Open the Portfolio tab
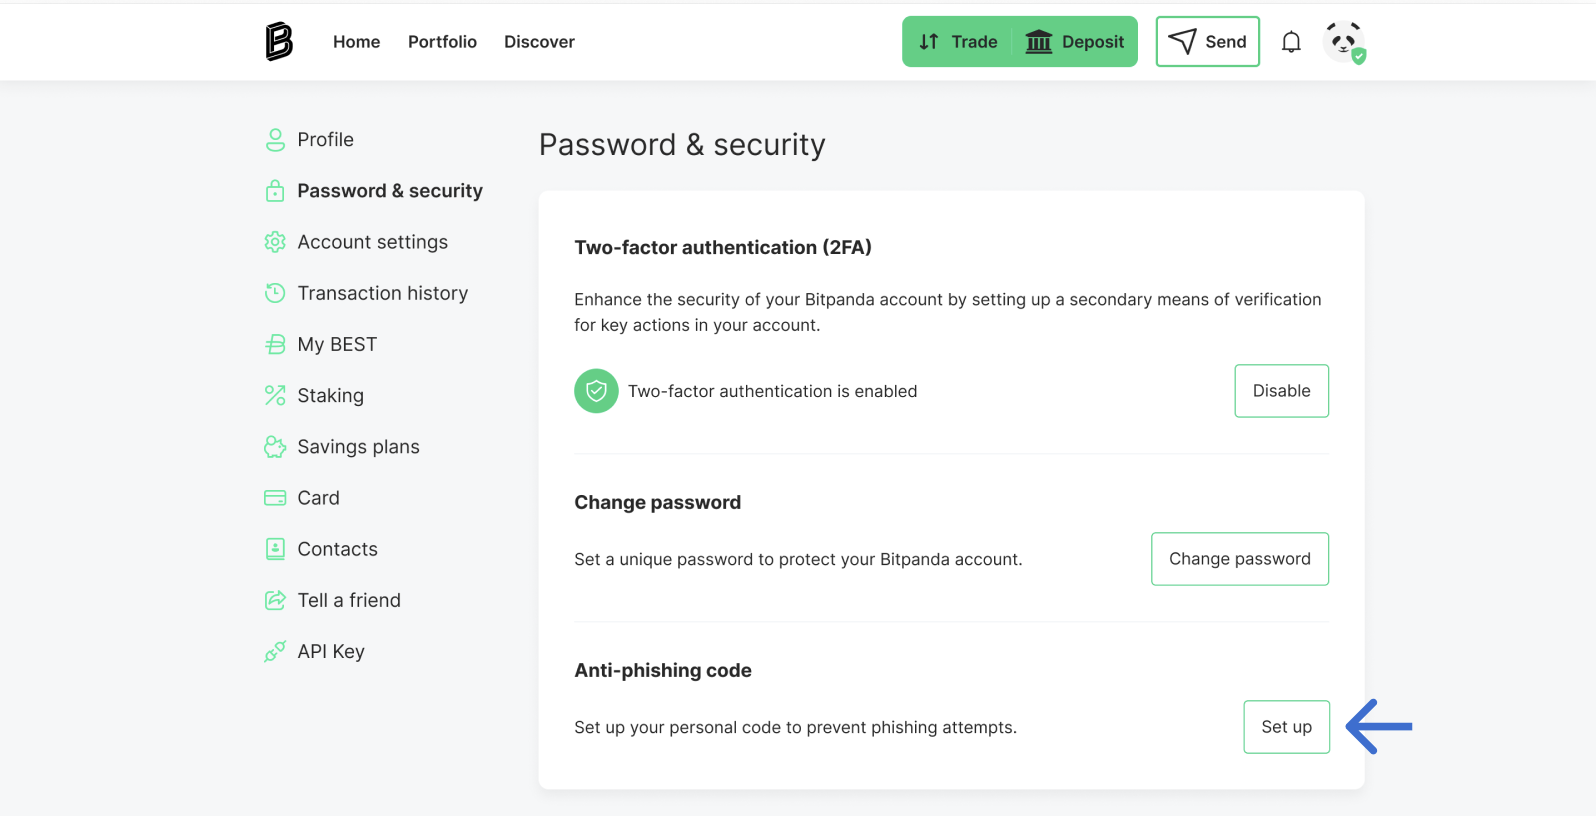The height and width of the screenshot is (816, 1596). pyautogui.click(x=442, y=42)
